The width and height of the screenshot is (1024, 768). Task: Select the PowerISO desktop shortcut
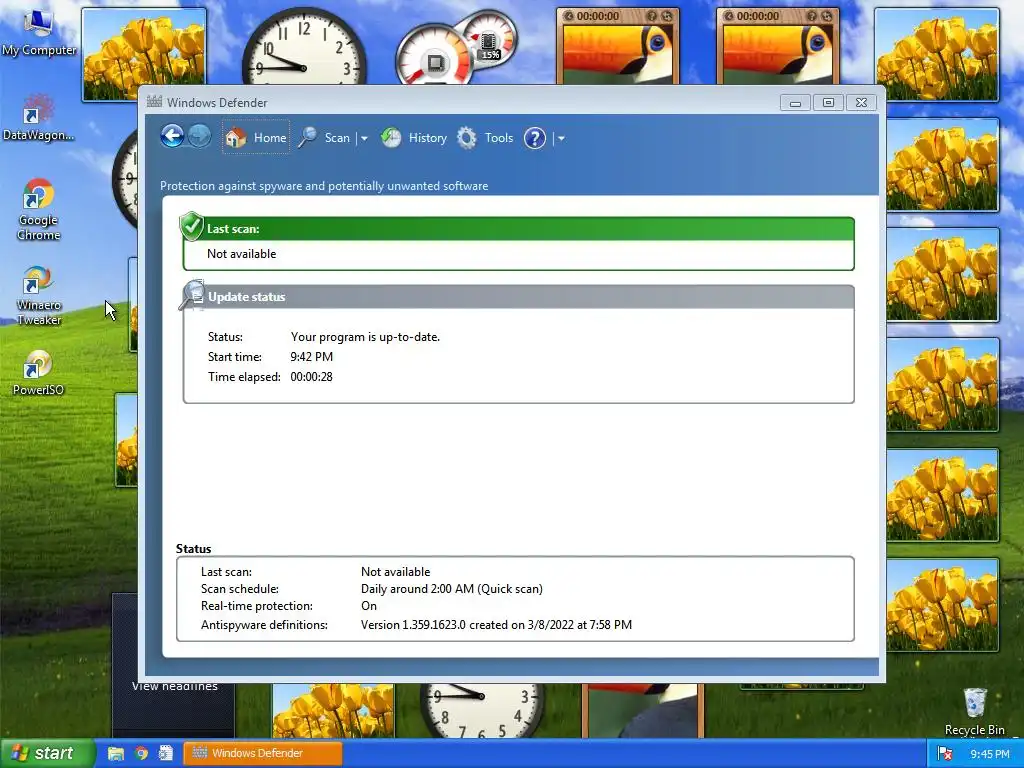(39, 373)
